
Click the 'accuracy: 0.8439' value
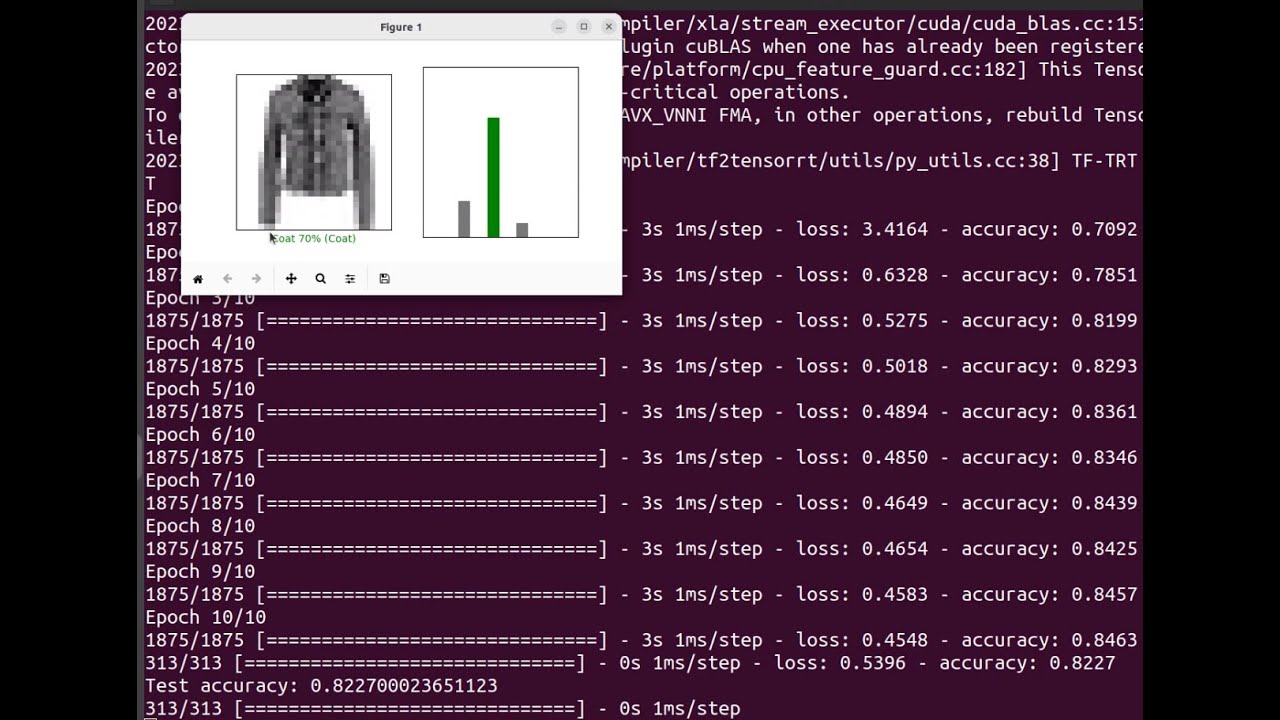pos(1049,503)
